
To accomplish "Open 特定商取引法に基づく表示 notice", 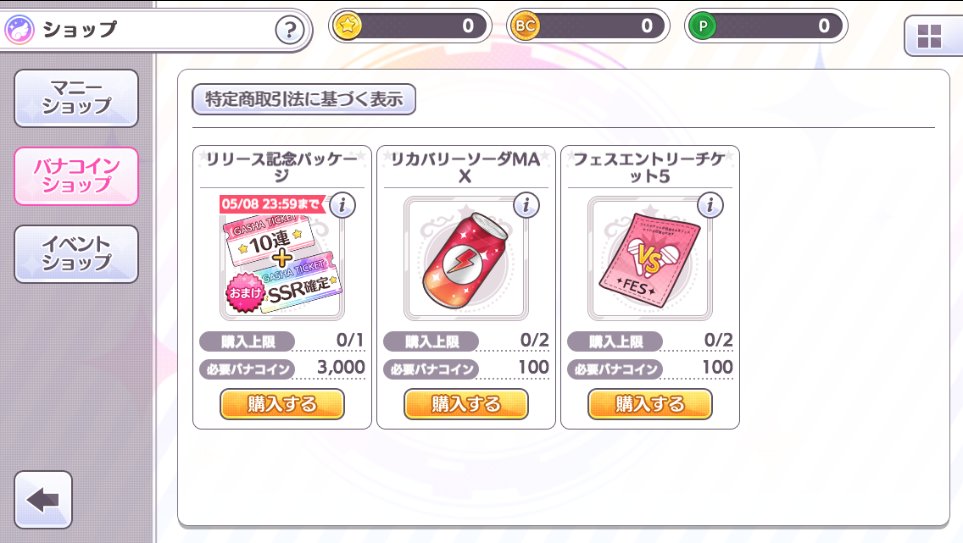I will click(x=304, y=99).
